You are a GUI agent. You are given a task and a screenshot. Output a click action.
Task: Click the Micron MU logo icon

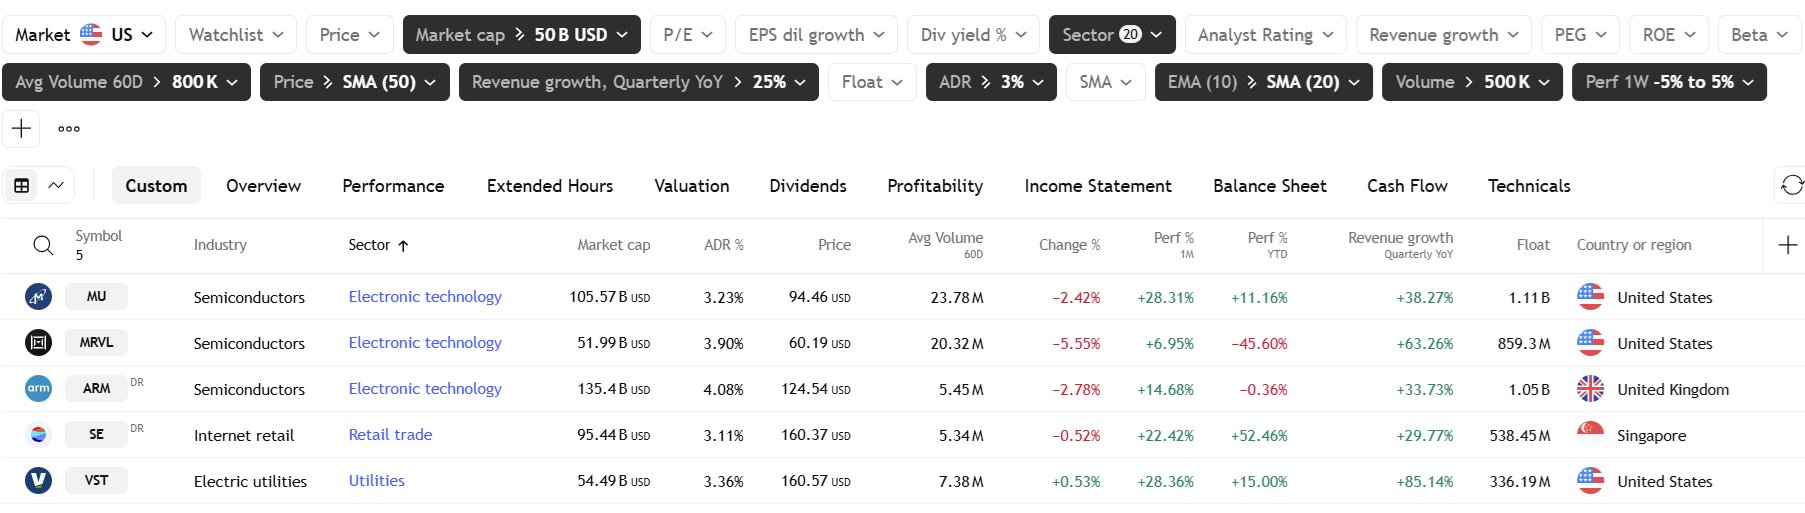38,297
